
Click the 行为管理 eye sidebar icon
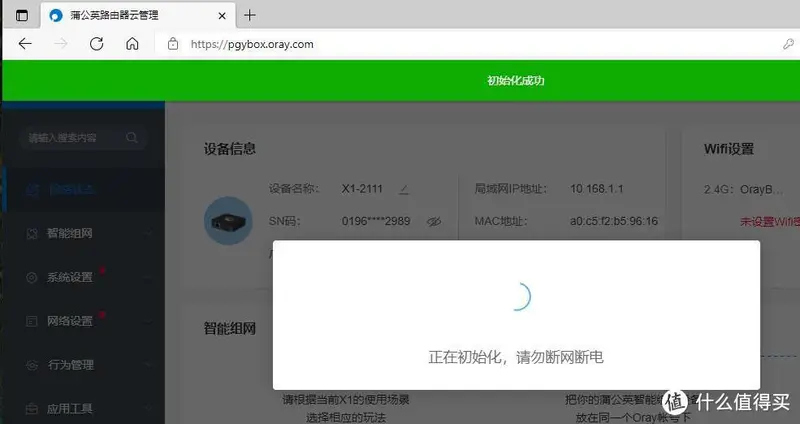[x=32, y=365]
